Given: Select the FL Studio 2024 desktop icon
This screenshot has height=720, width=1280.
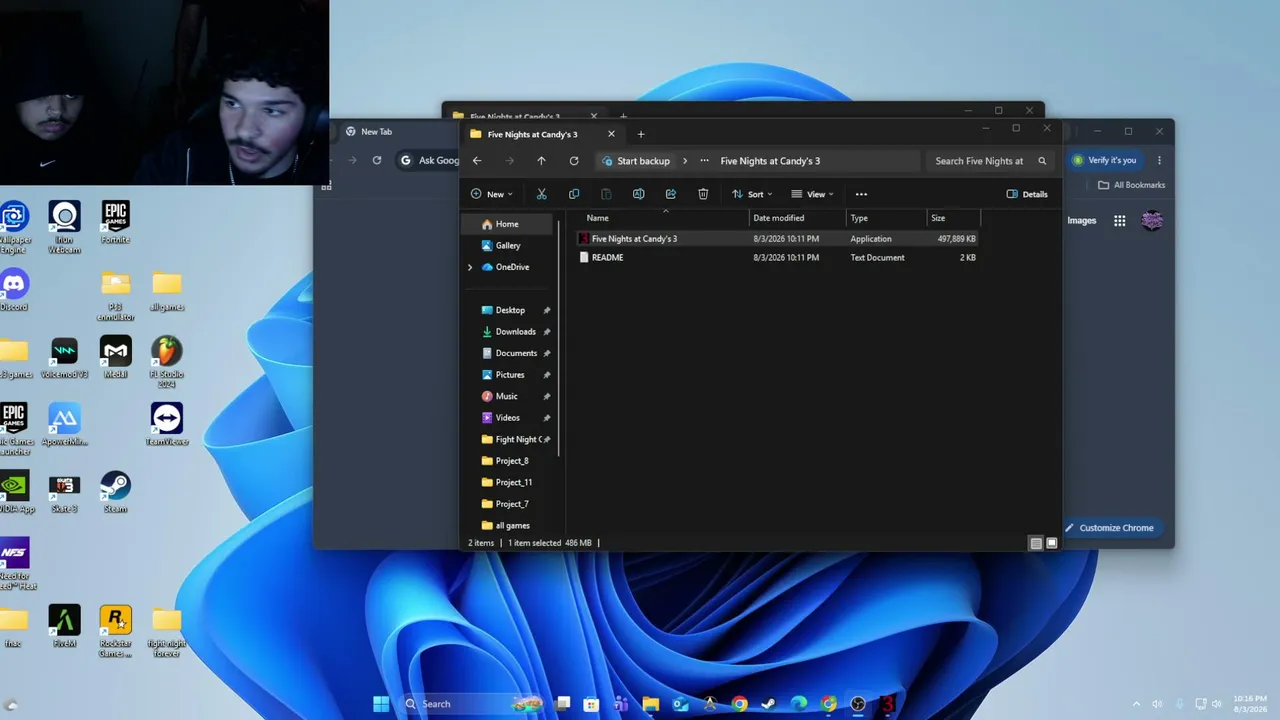Looking at the screenshot, I should pyautogui.click(x=167, y=362).
